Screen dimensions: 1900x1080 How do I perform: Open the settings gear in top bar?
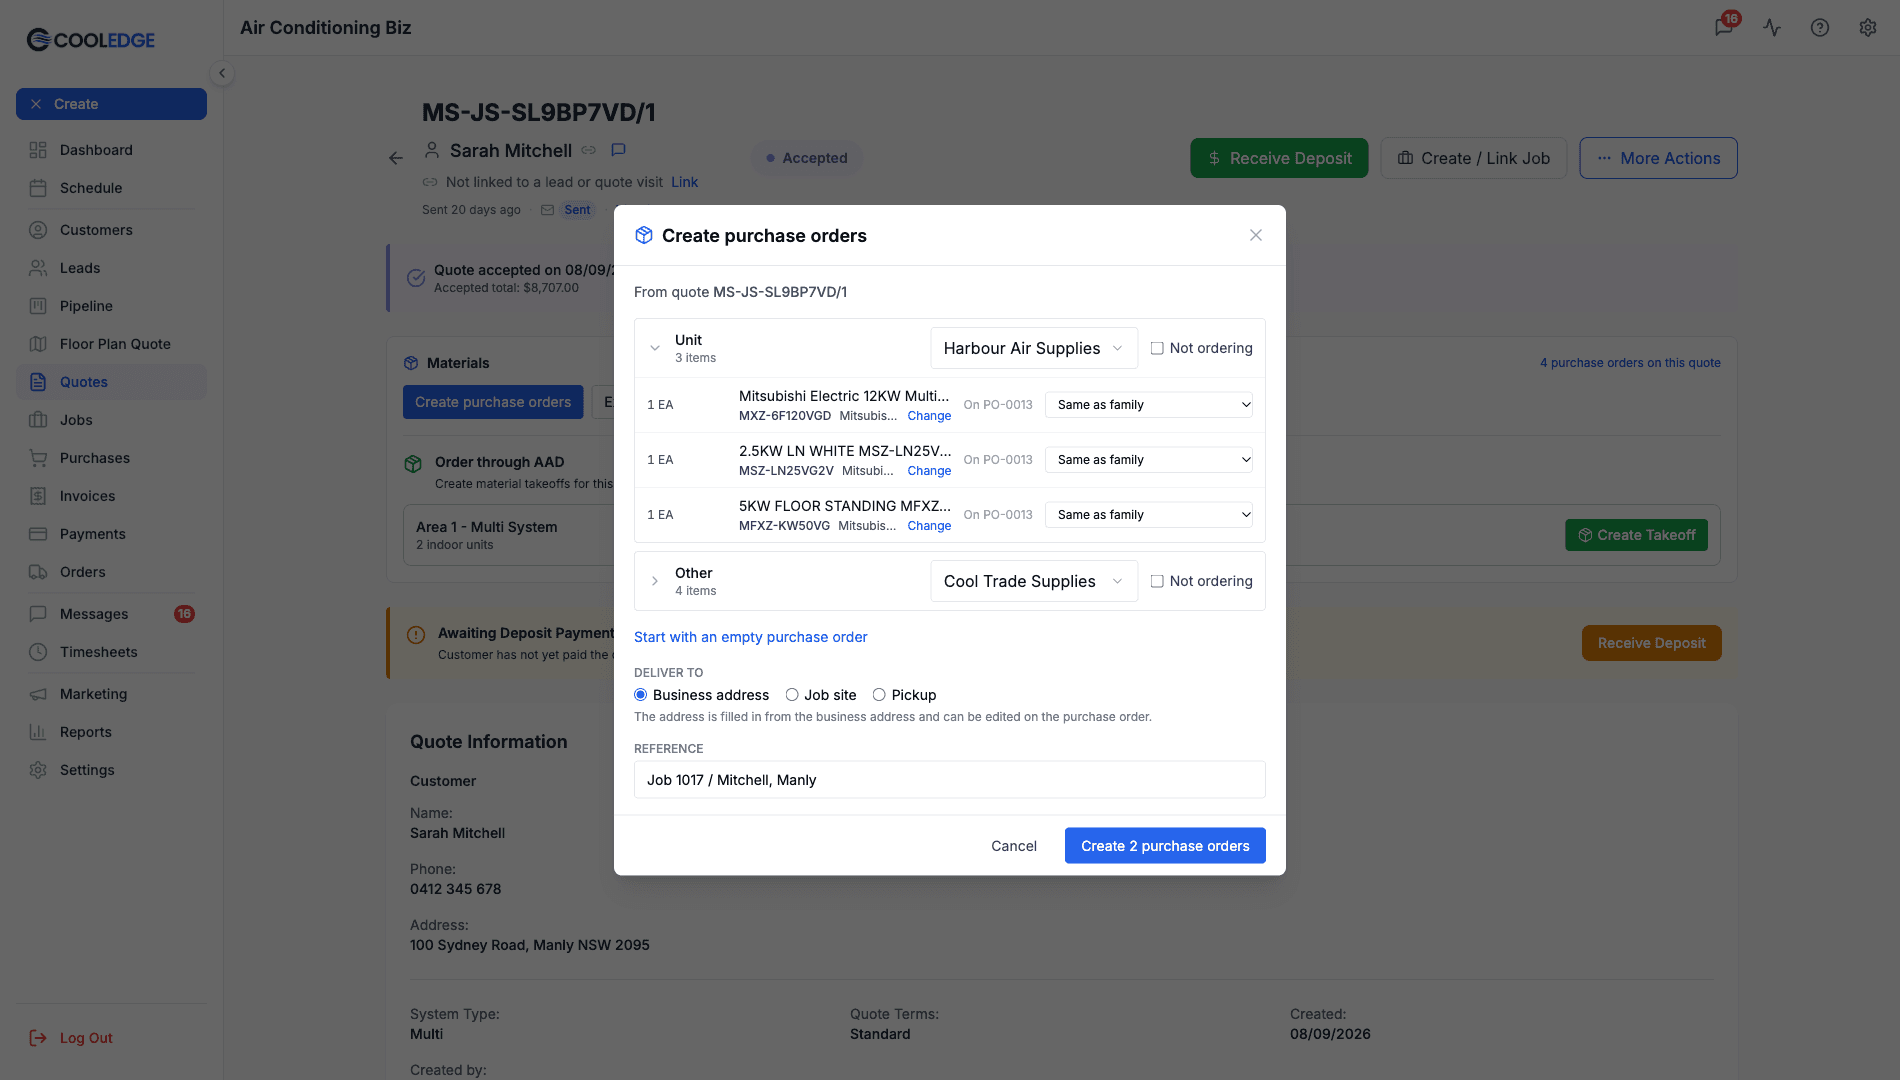pos(1868,27)
